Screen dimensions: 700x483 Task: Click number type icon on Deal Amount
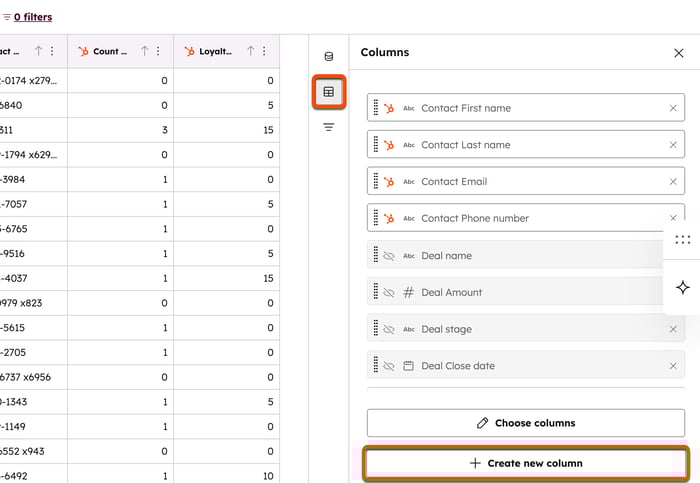click(408, 292)
